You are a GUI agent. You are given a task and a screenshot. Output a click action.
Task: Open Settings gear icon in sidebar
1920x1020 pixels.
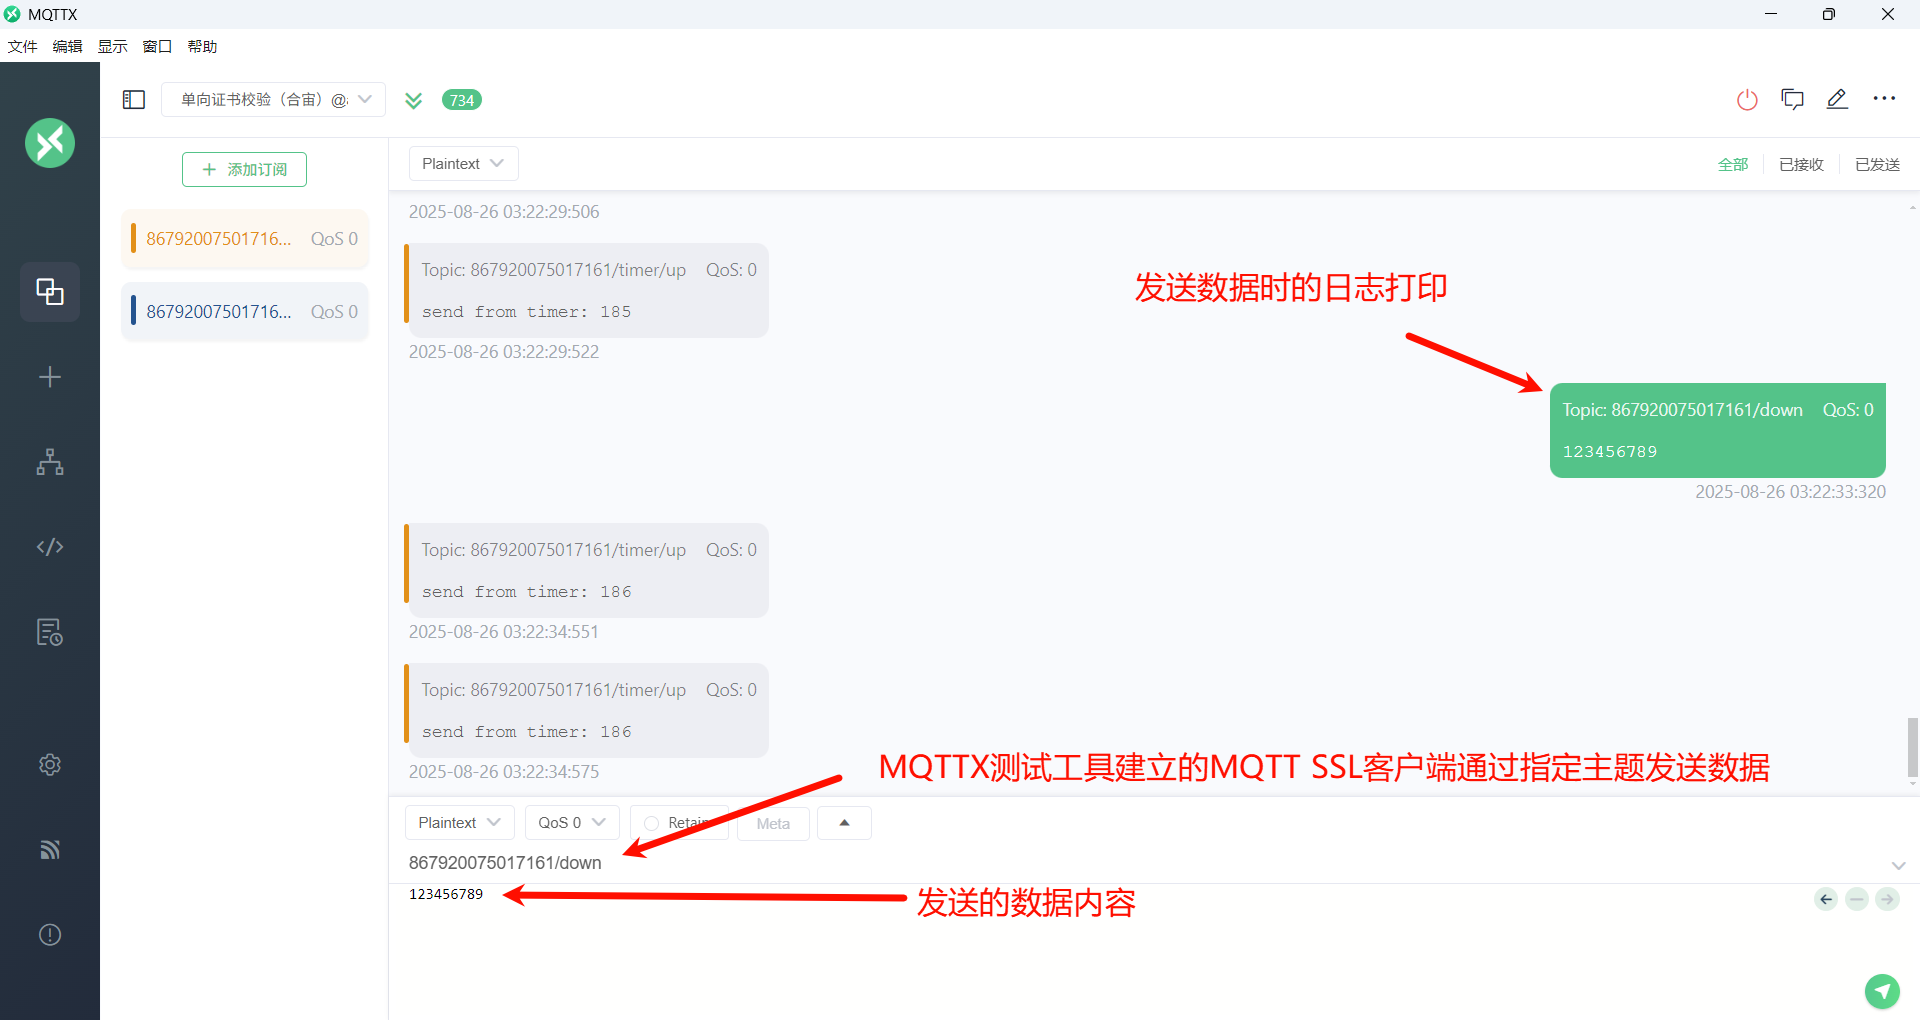(x=50, y=765)
